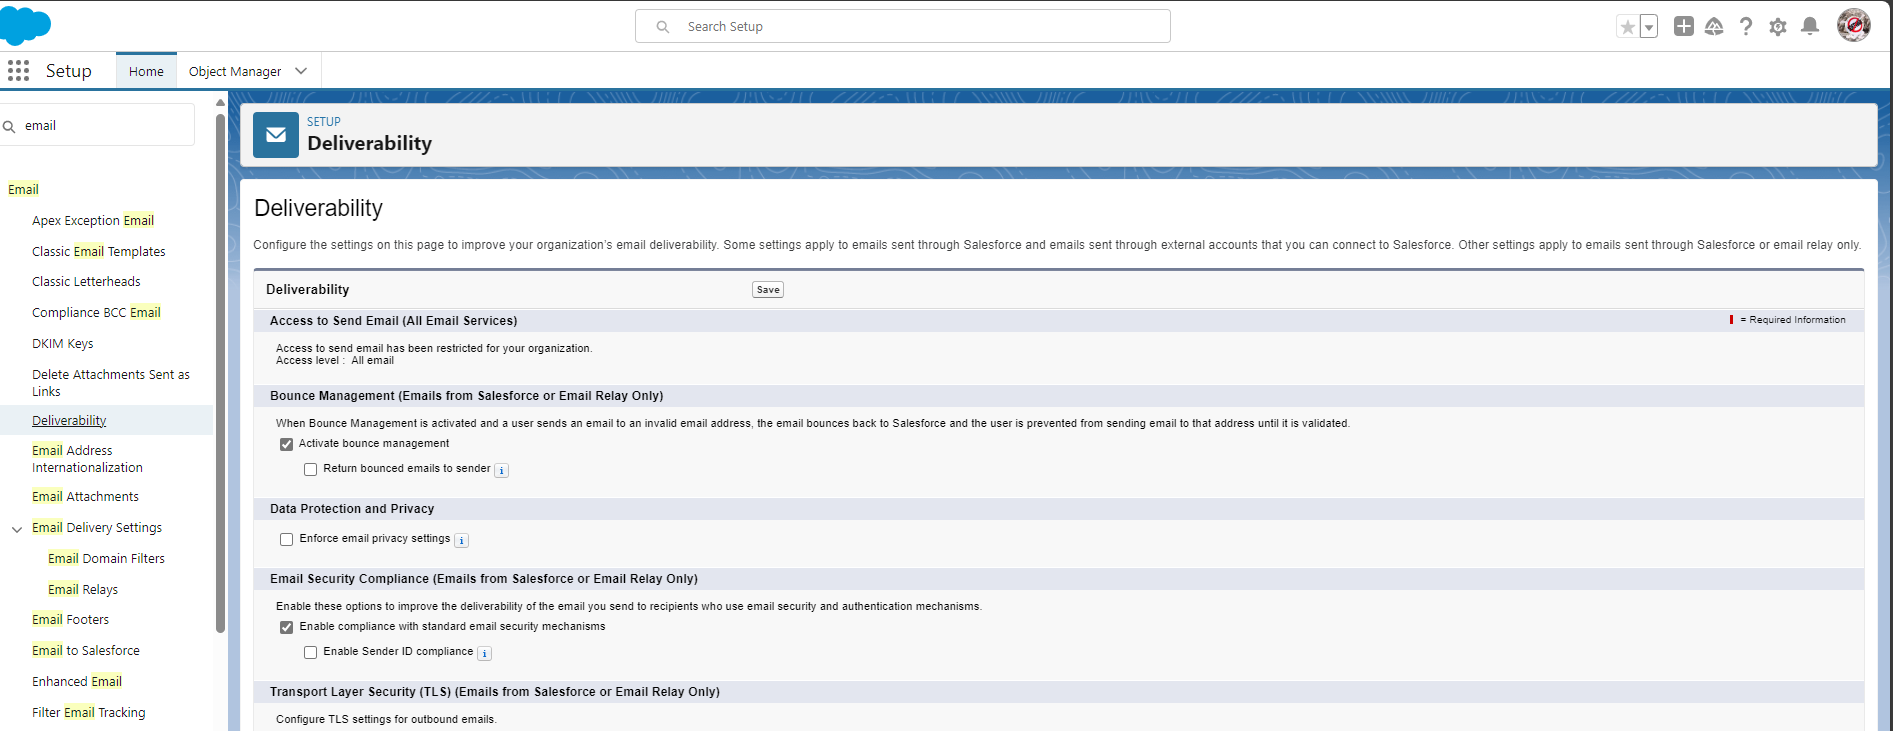Open Email Attachments in sidebar
Image resolution: width=1893 pixels, height=731 pixels.
[85, 496]
